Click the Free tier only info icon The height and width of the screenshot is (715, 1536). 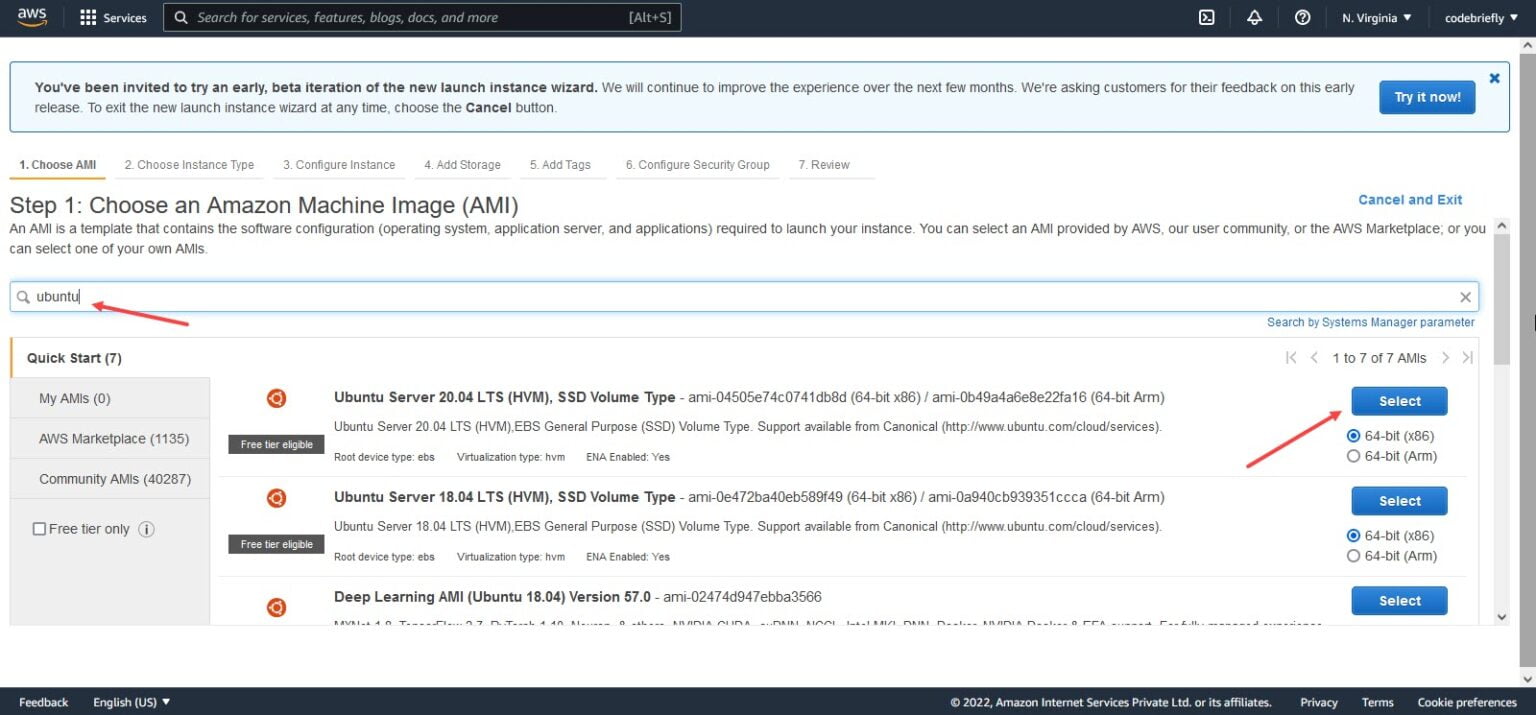coord(146,529)
